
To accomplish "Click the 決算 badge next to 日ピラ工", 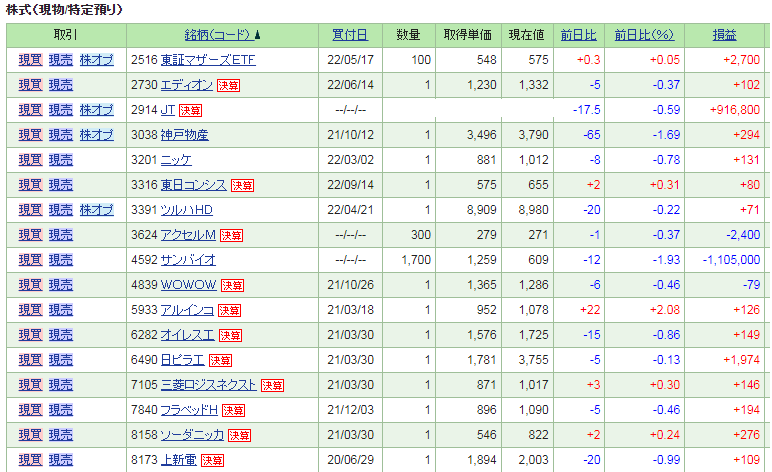I will 220,361.
